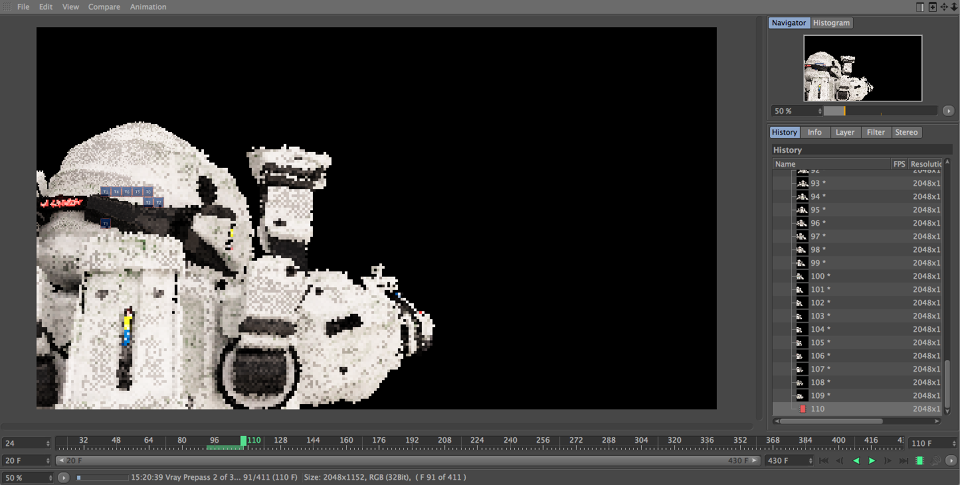Image resolution: width=960 pixels, height=485 pixels.
Task: Click the Navigator zoom slider
Action: tap(880, 111)
